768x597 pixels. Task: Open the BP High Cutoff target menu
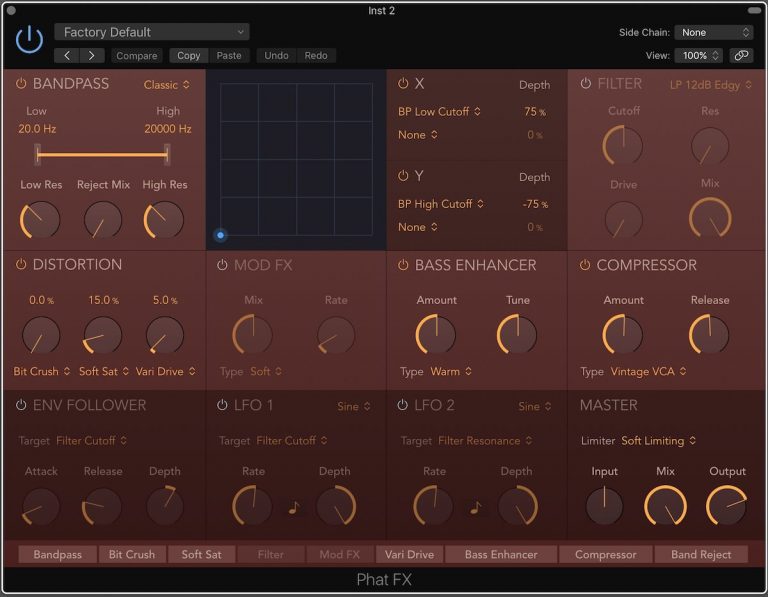(x=441, y=204)
